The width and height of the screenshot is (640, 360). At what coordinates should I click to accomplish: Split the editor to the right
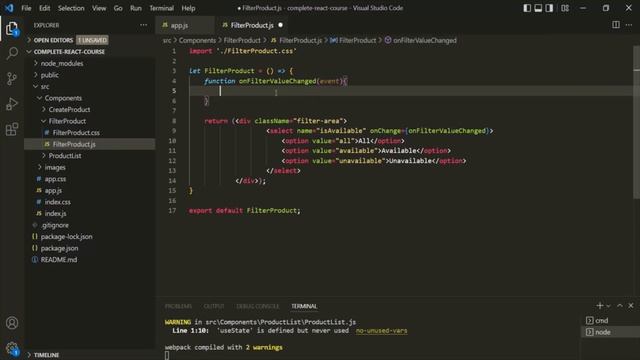point(616,25)
